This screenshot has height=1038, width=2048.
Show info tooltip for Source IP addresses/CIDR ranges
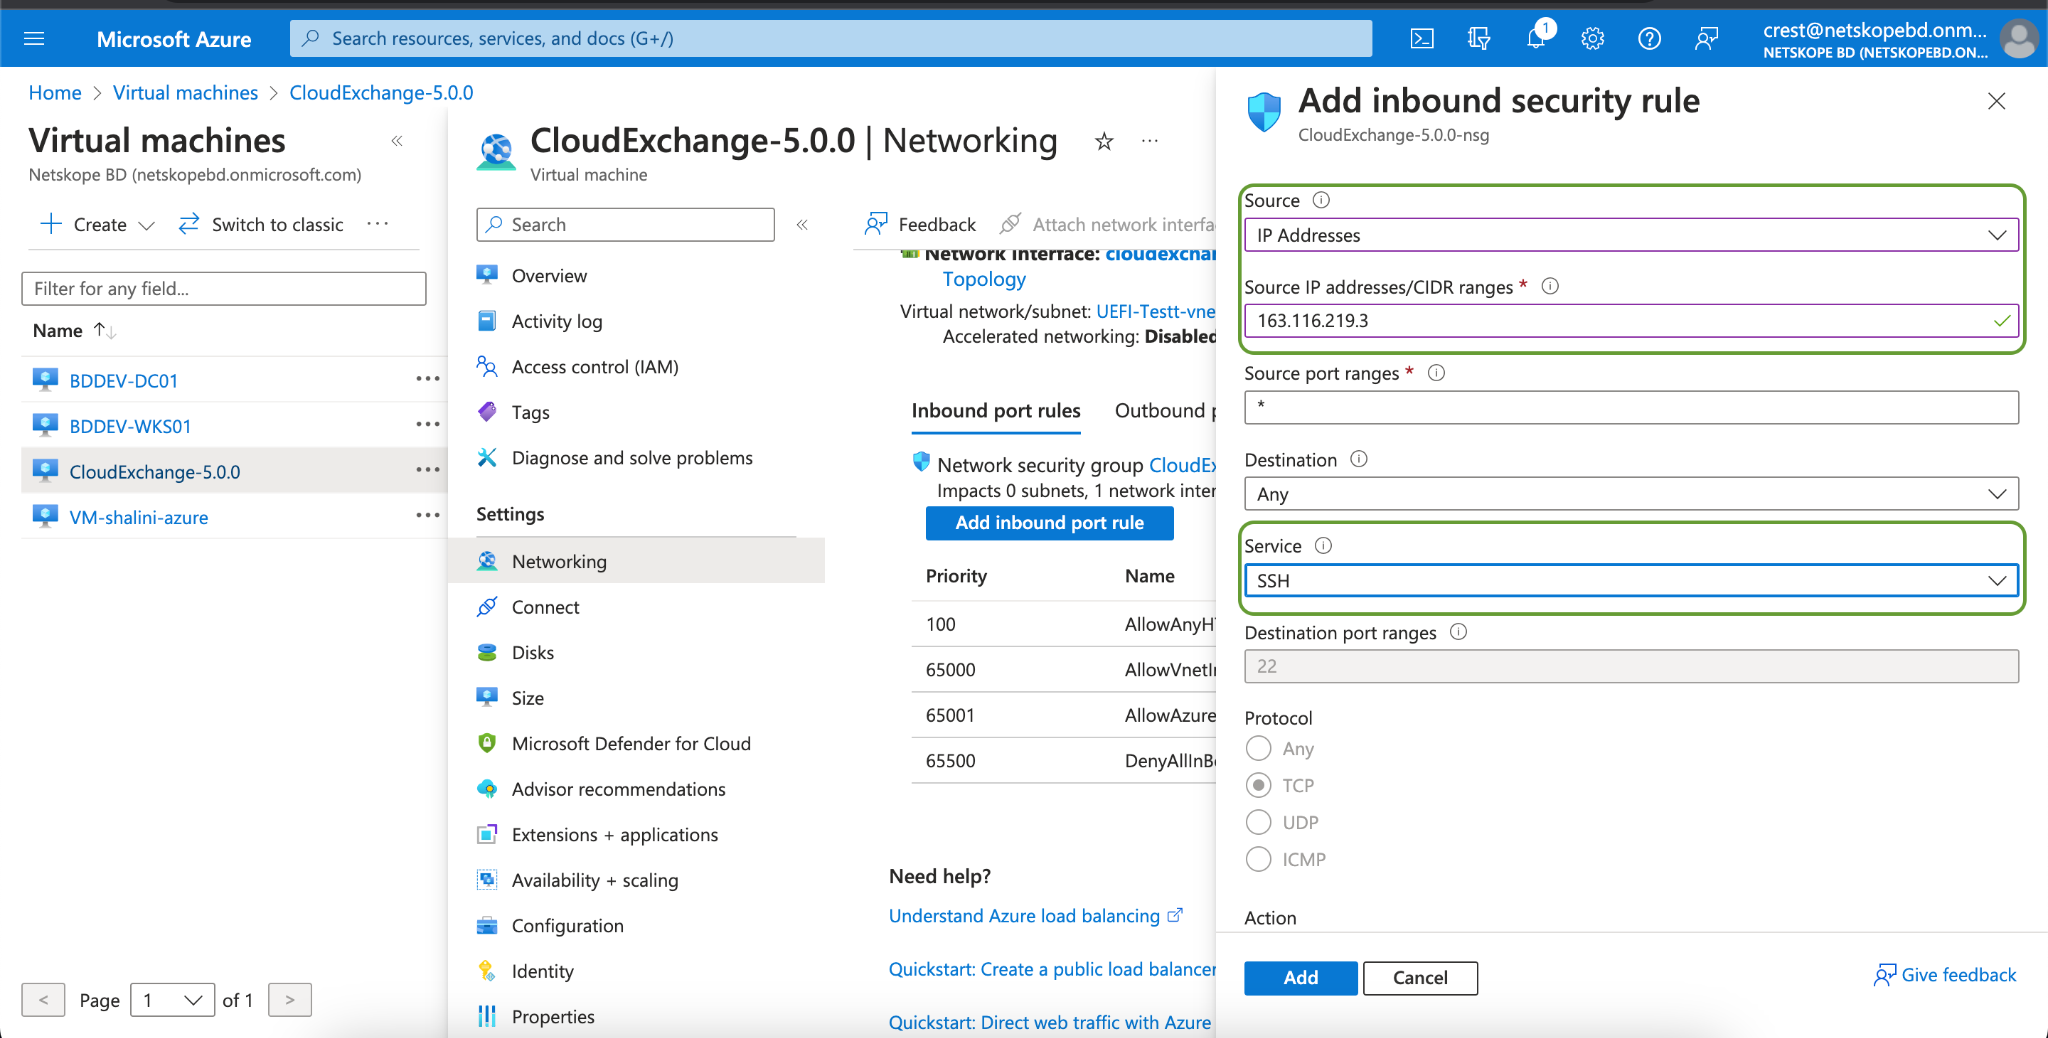[x=1550, y=286]
